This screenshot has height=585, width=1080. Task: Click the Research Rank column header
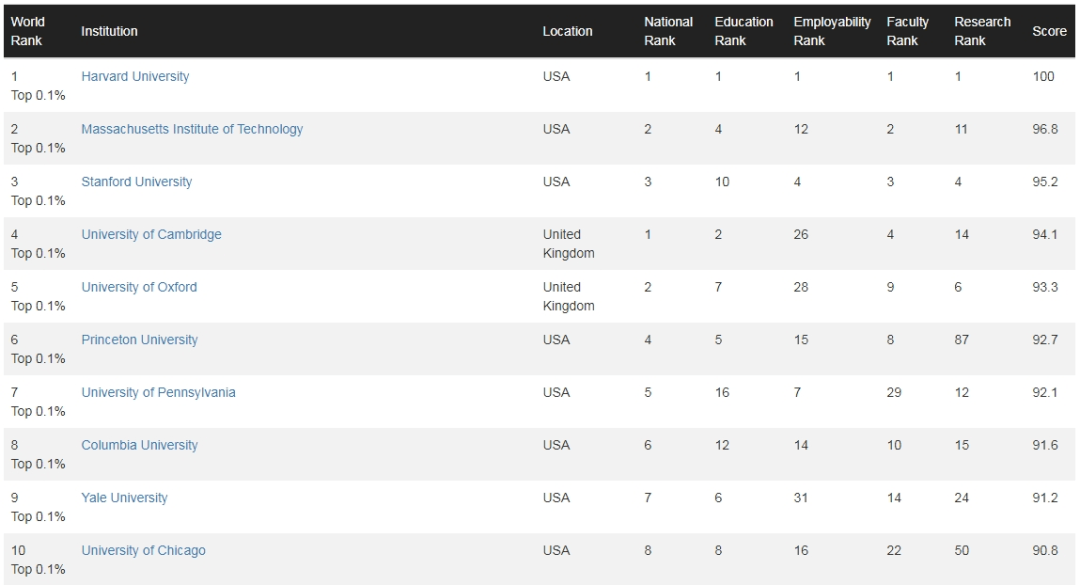tap(982, 31)
